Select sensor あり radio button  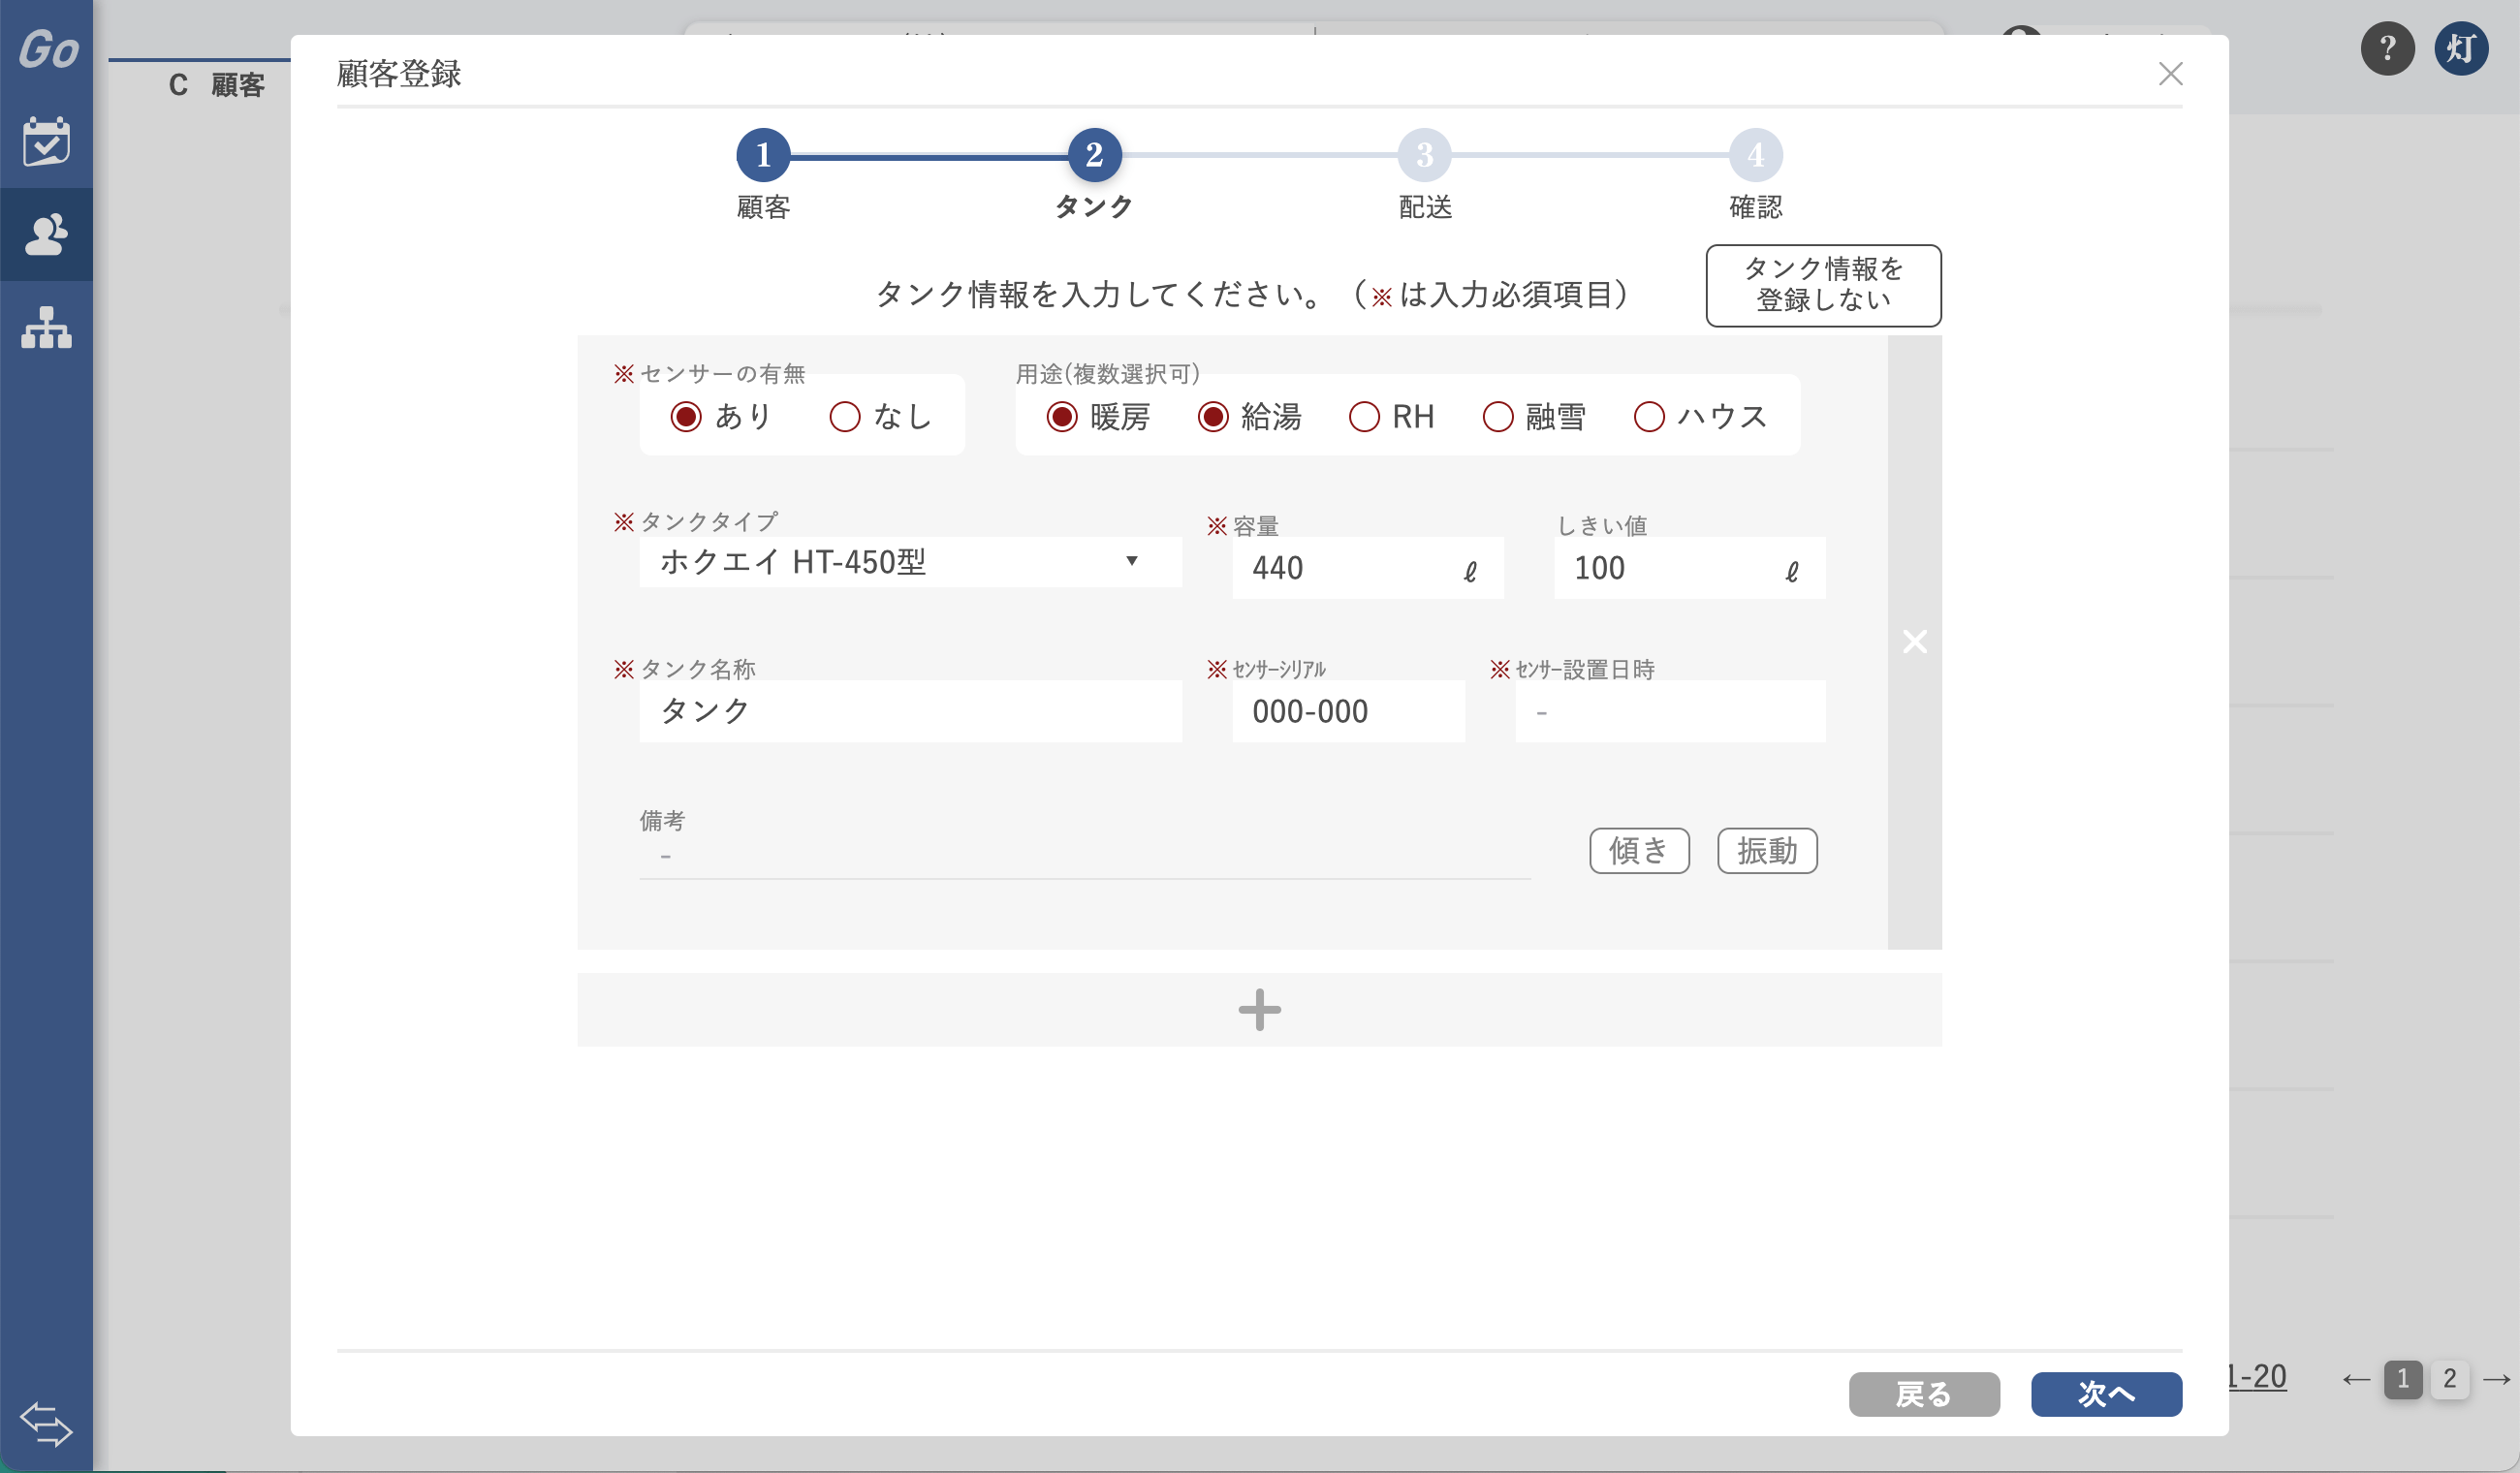[x=686, y=416]
